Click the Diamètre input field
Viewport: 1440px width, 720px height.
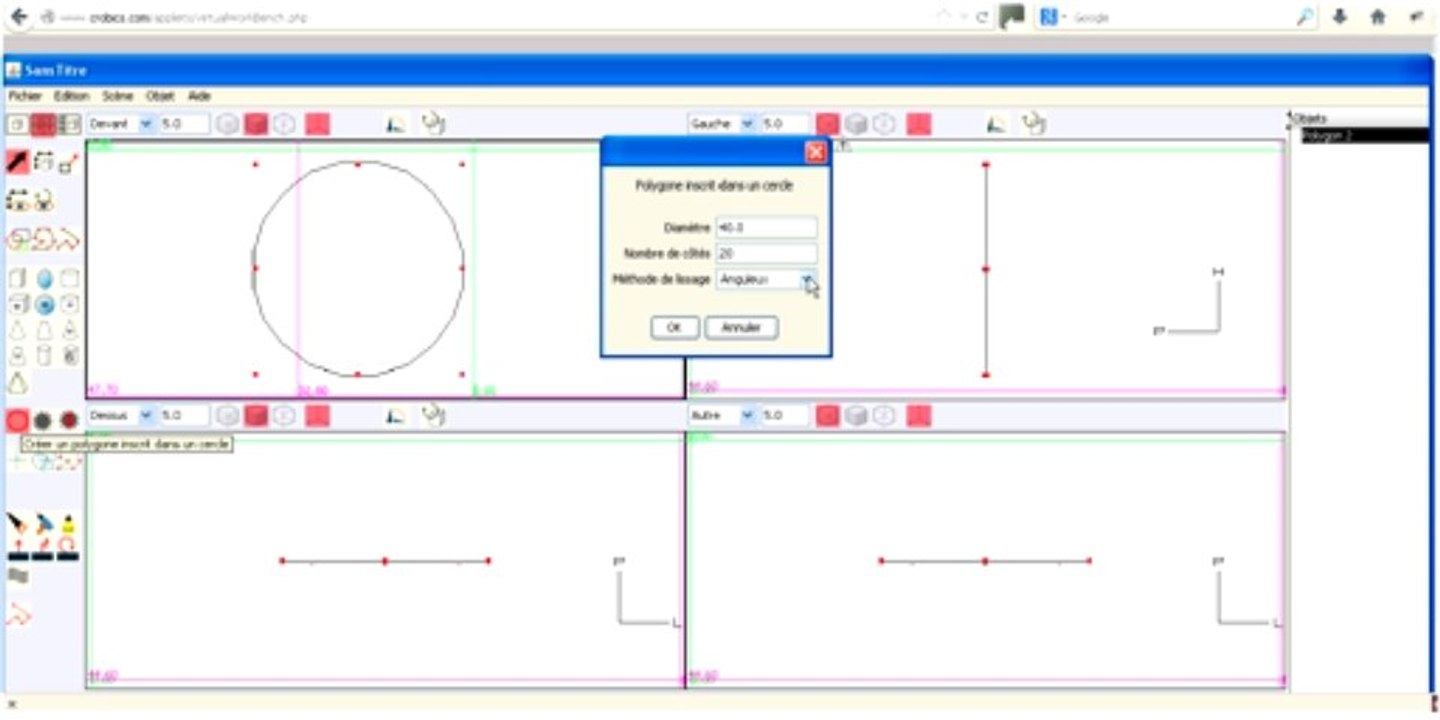pos(766,228)
